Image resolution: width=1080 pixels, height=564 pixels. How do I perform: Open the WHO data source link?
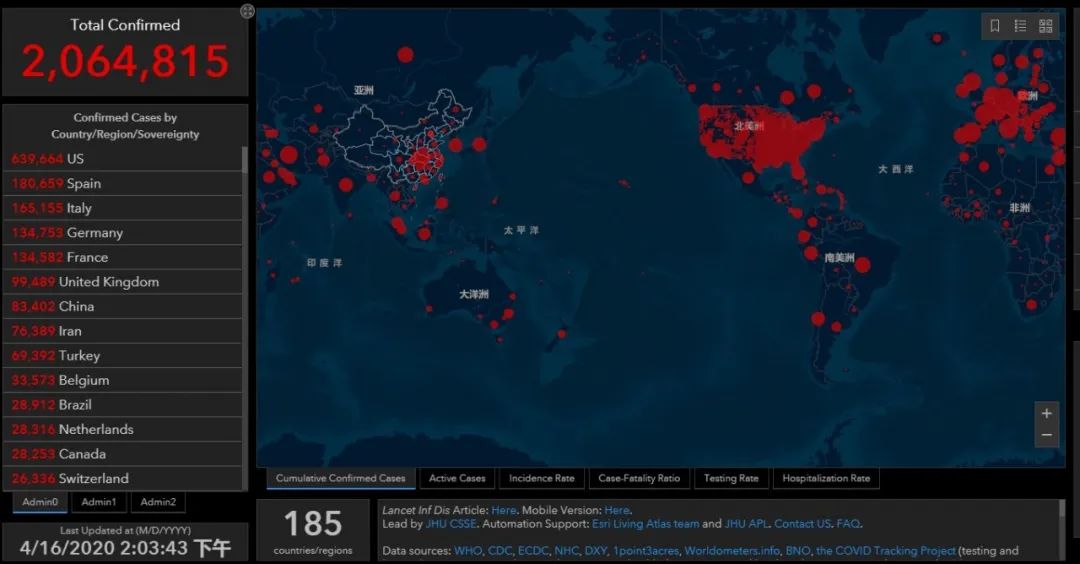pos(468,551)
